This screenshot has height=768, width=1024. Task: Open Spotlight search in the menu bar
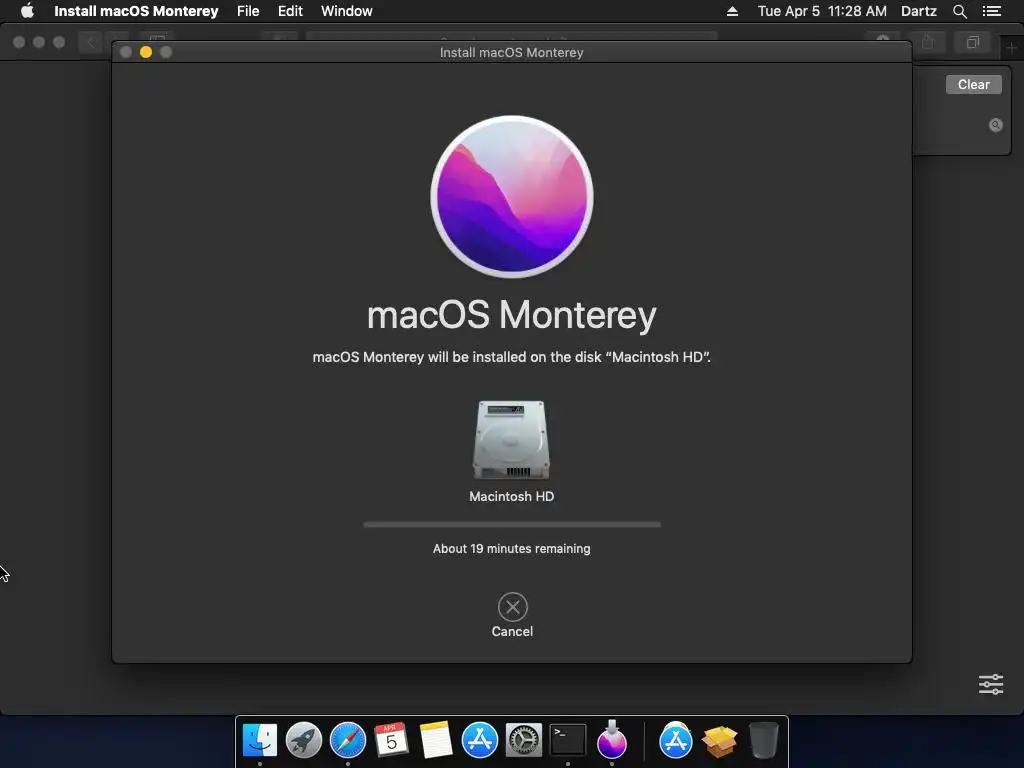tap(959, 11)
